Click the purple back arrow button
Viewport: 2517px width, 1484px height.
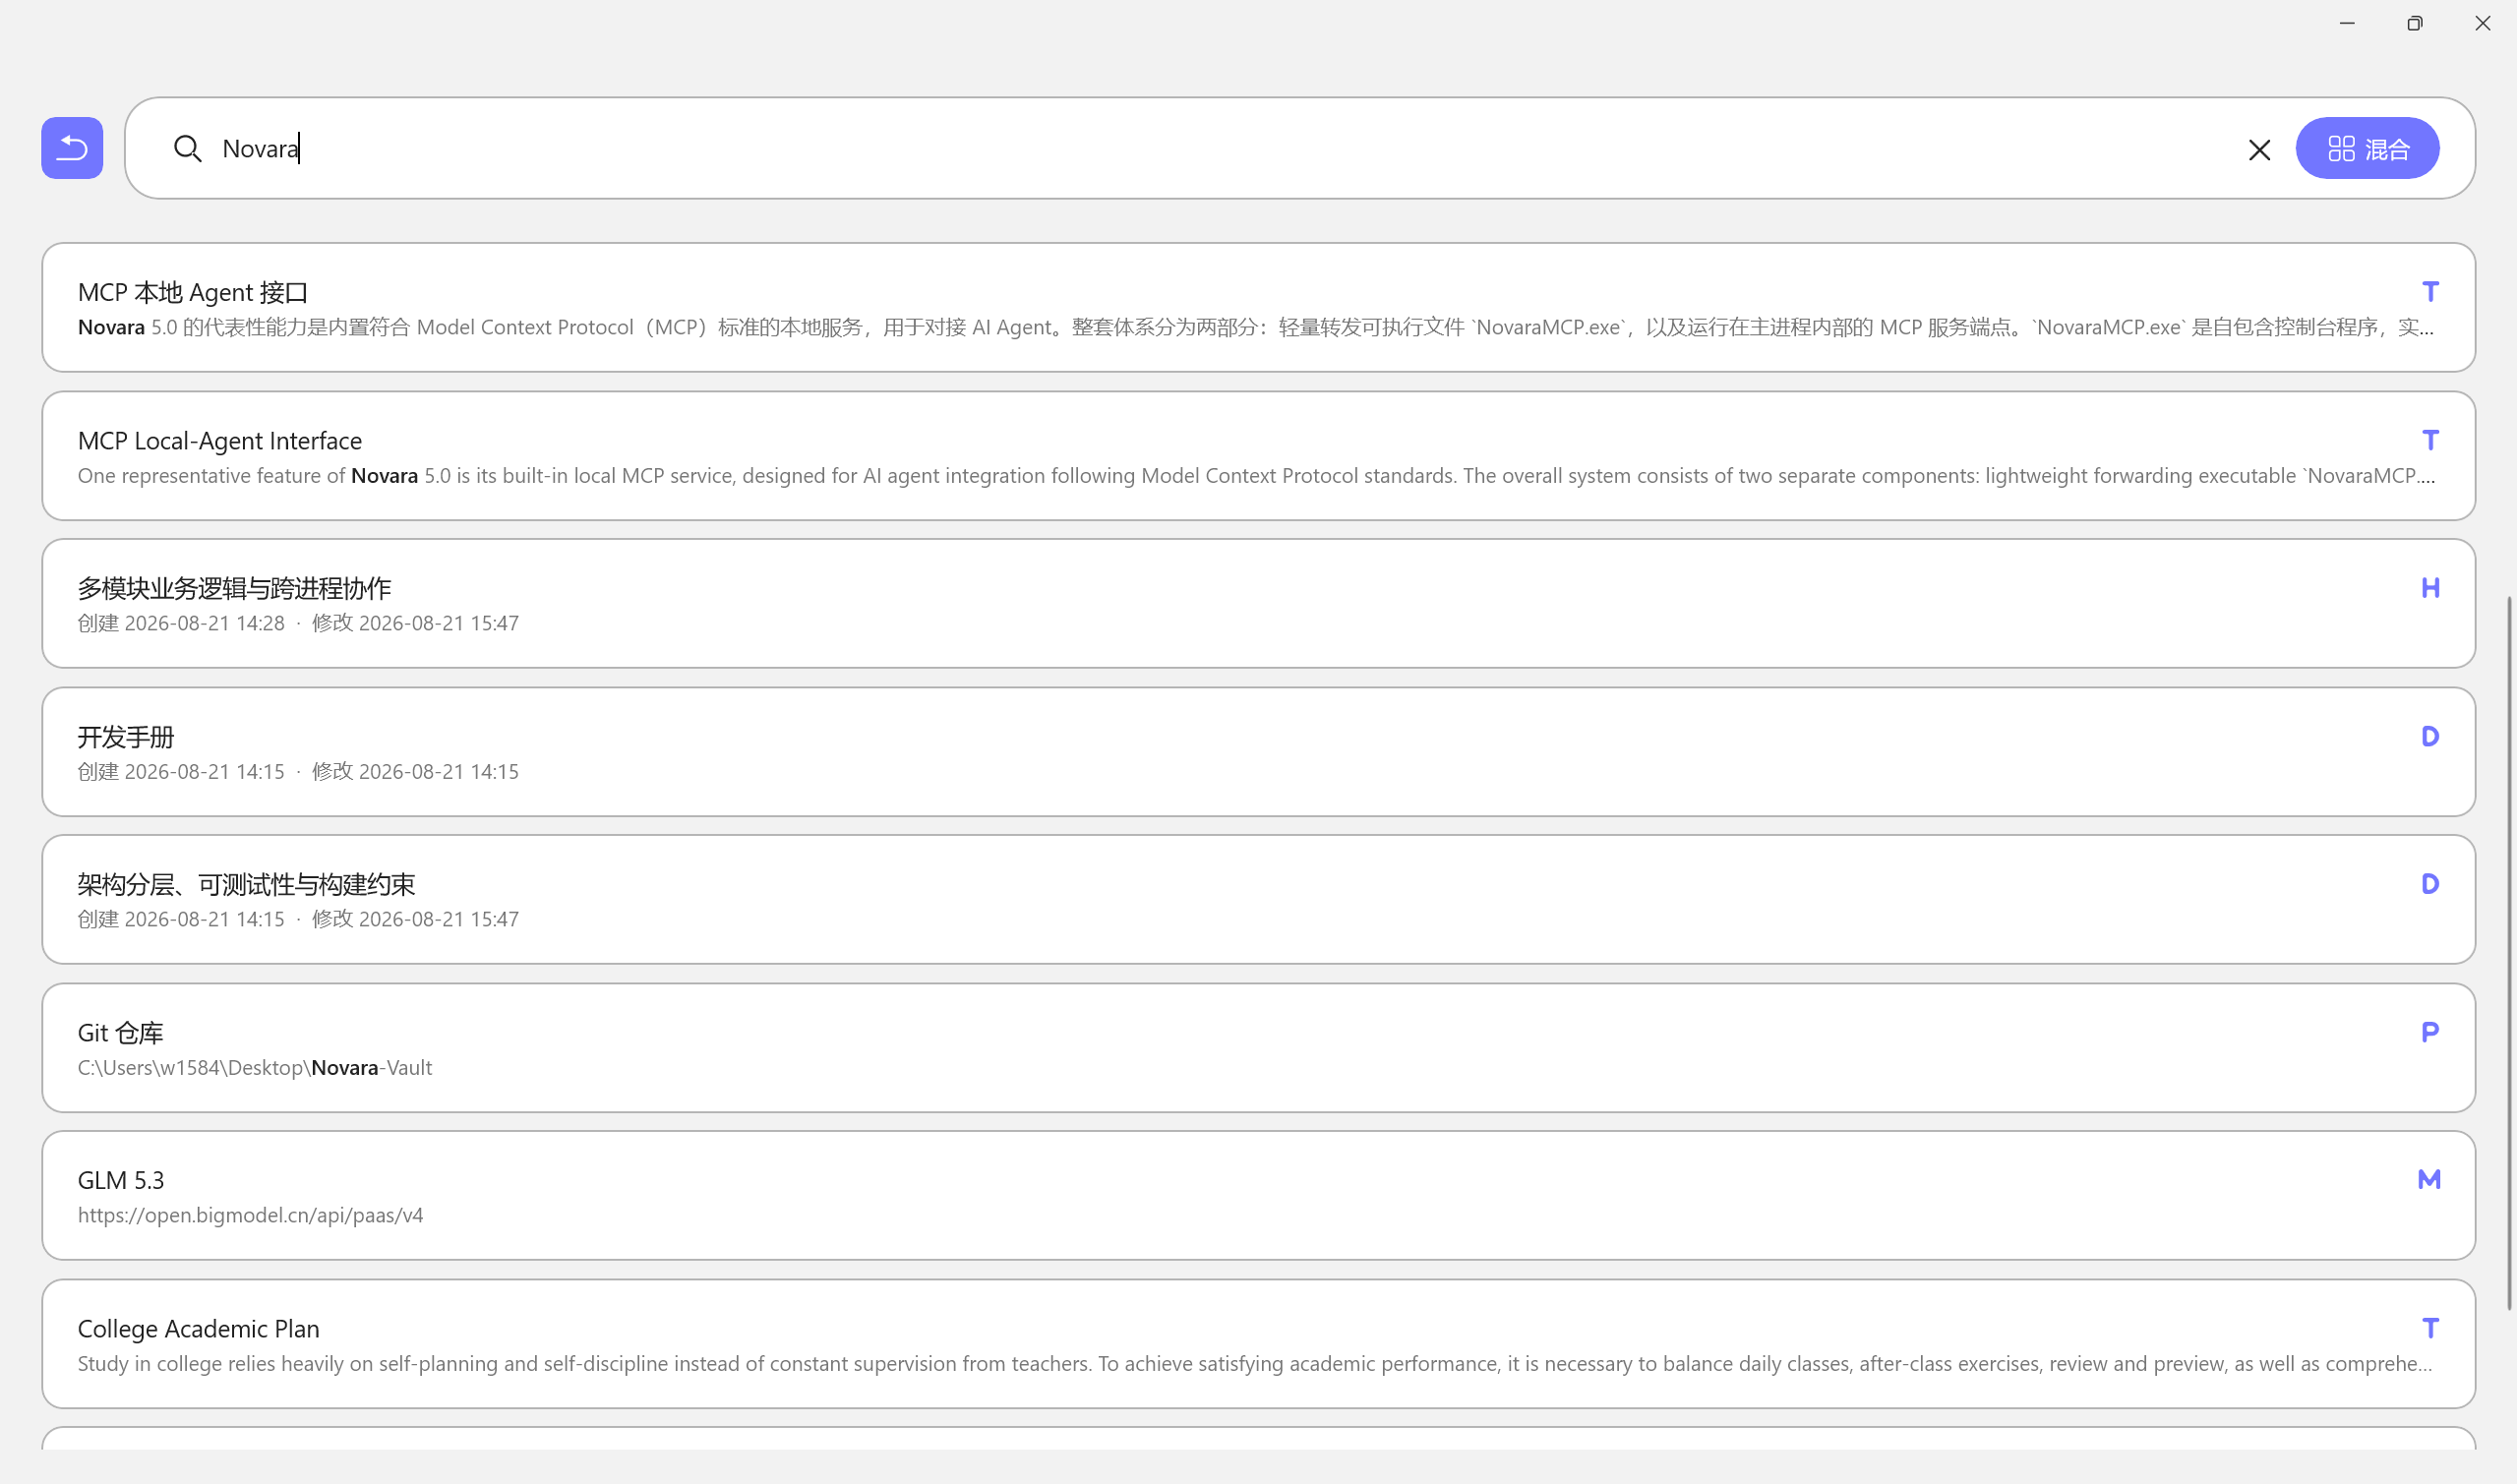click(x=72, y=148)
